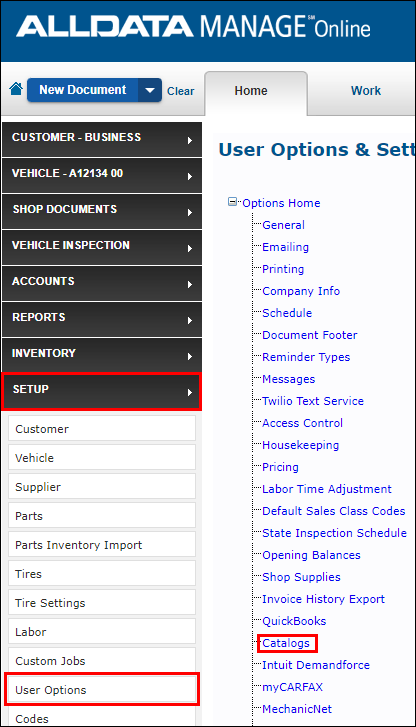Collapse the Setup section
Screen dimensions: 416x727
pos(102,391)
